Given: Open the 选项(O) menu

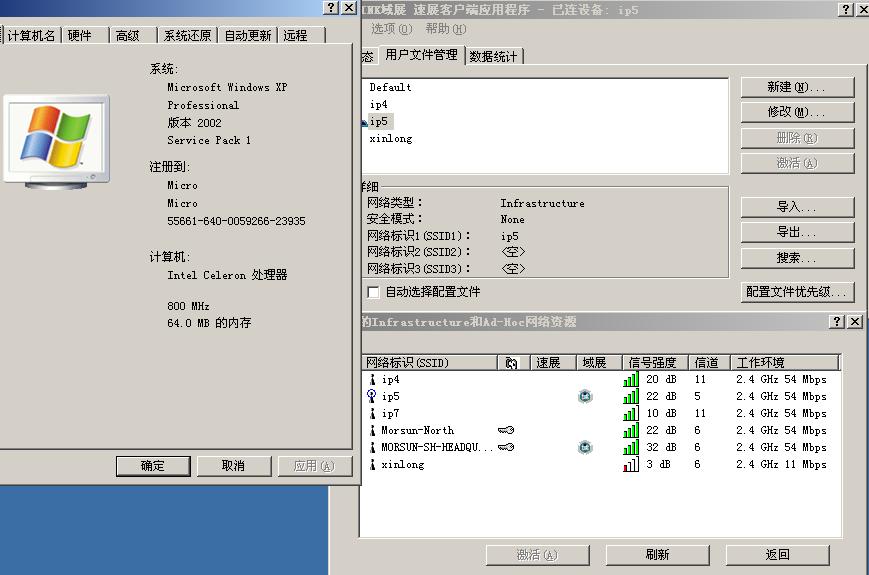Looking at the screenshot, I should (391, 29).
